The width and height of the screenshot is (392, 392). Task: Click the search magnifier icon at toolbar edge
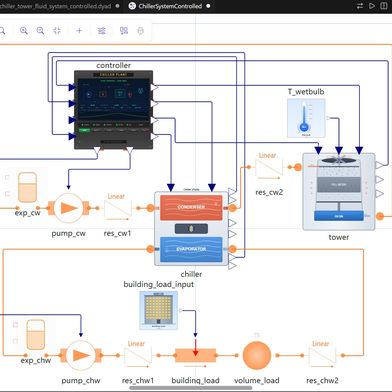point(2,31)
